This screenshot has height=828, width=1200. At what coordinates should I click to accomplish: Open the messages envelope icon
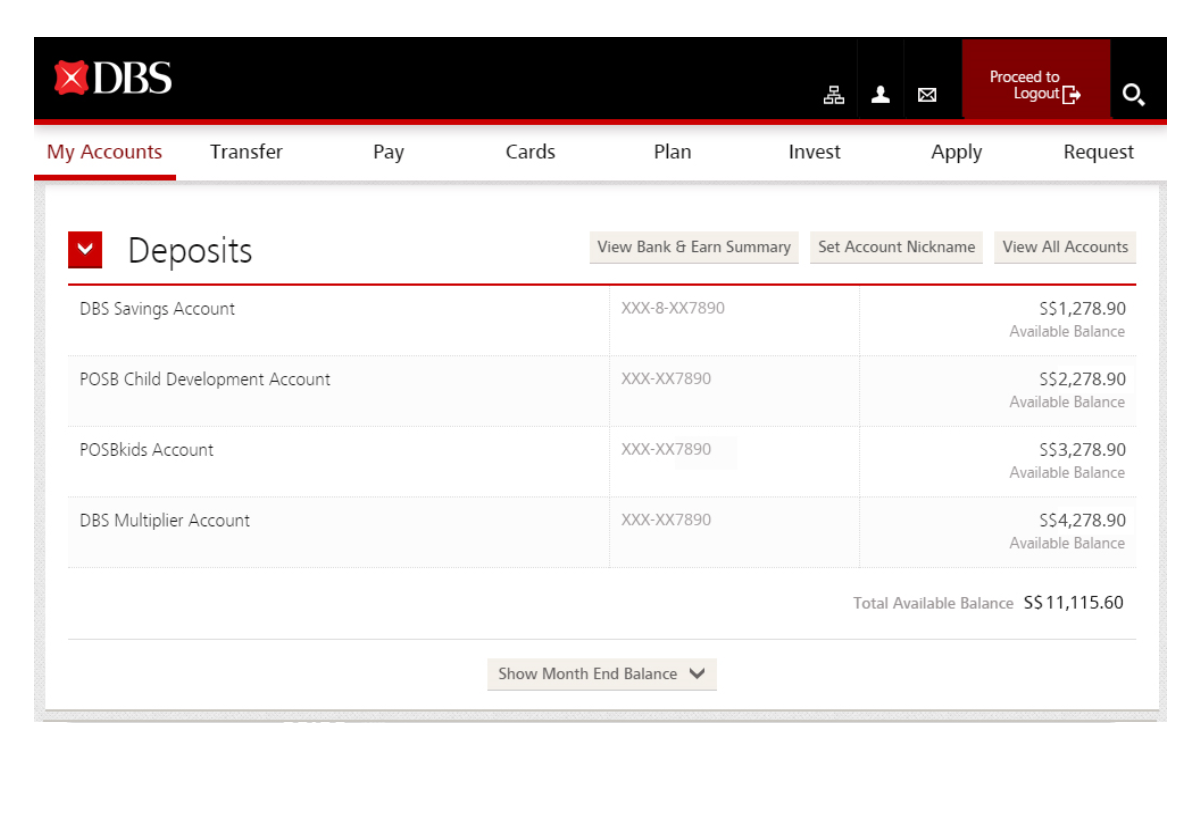pyautogui.click(x=927, y=95)
